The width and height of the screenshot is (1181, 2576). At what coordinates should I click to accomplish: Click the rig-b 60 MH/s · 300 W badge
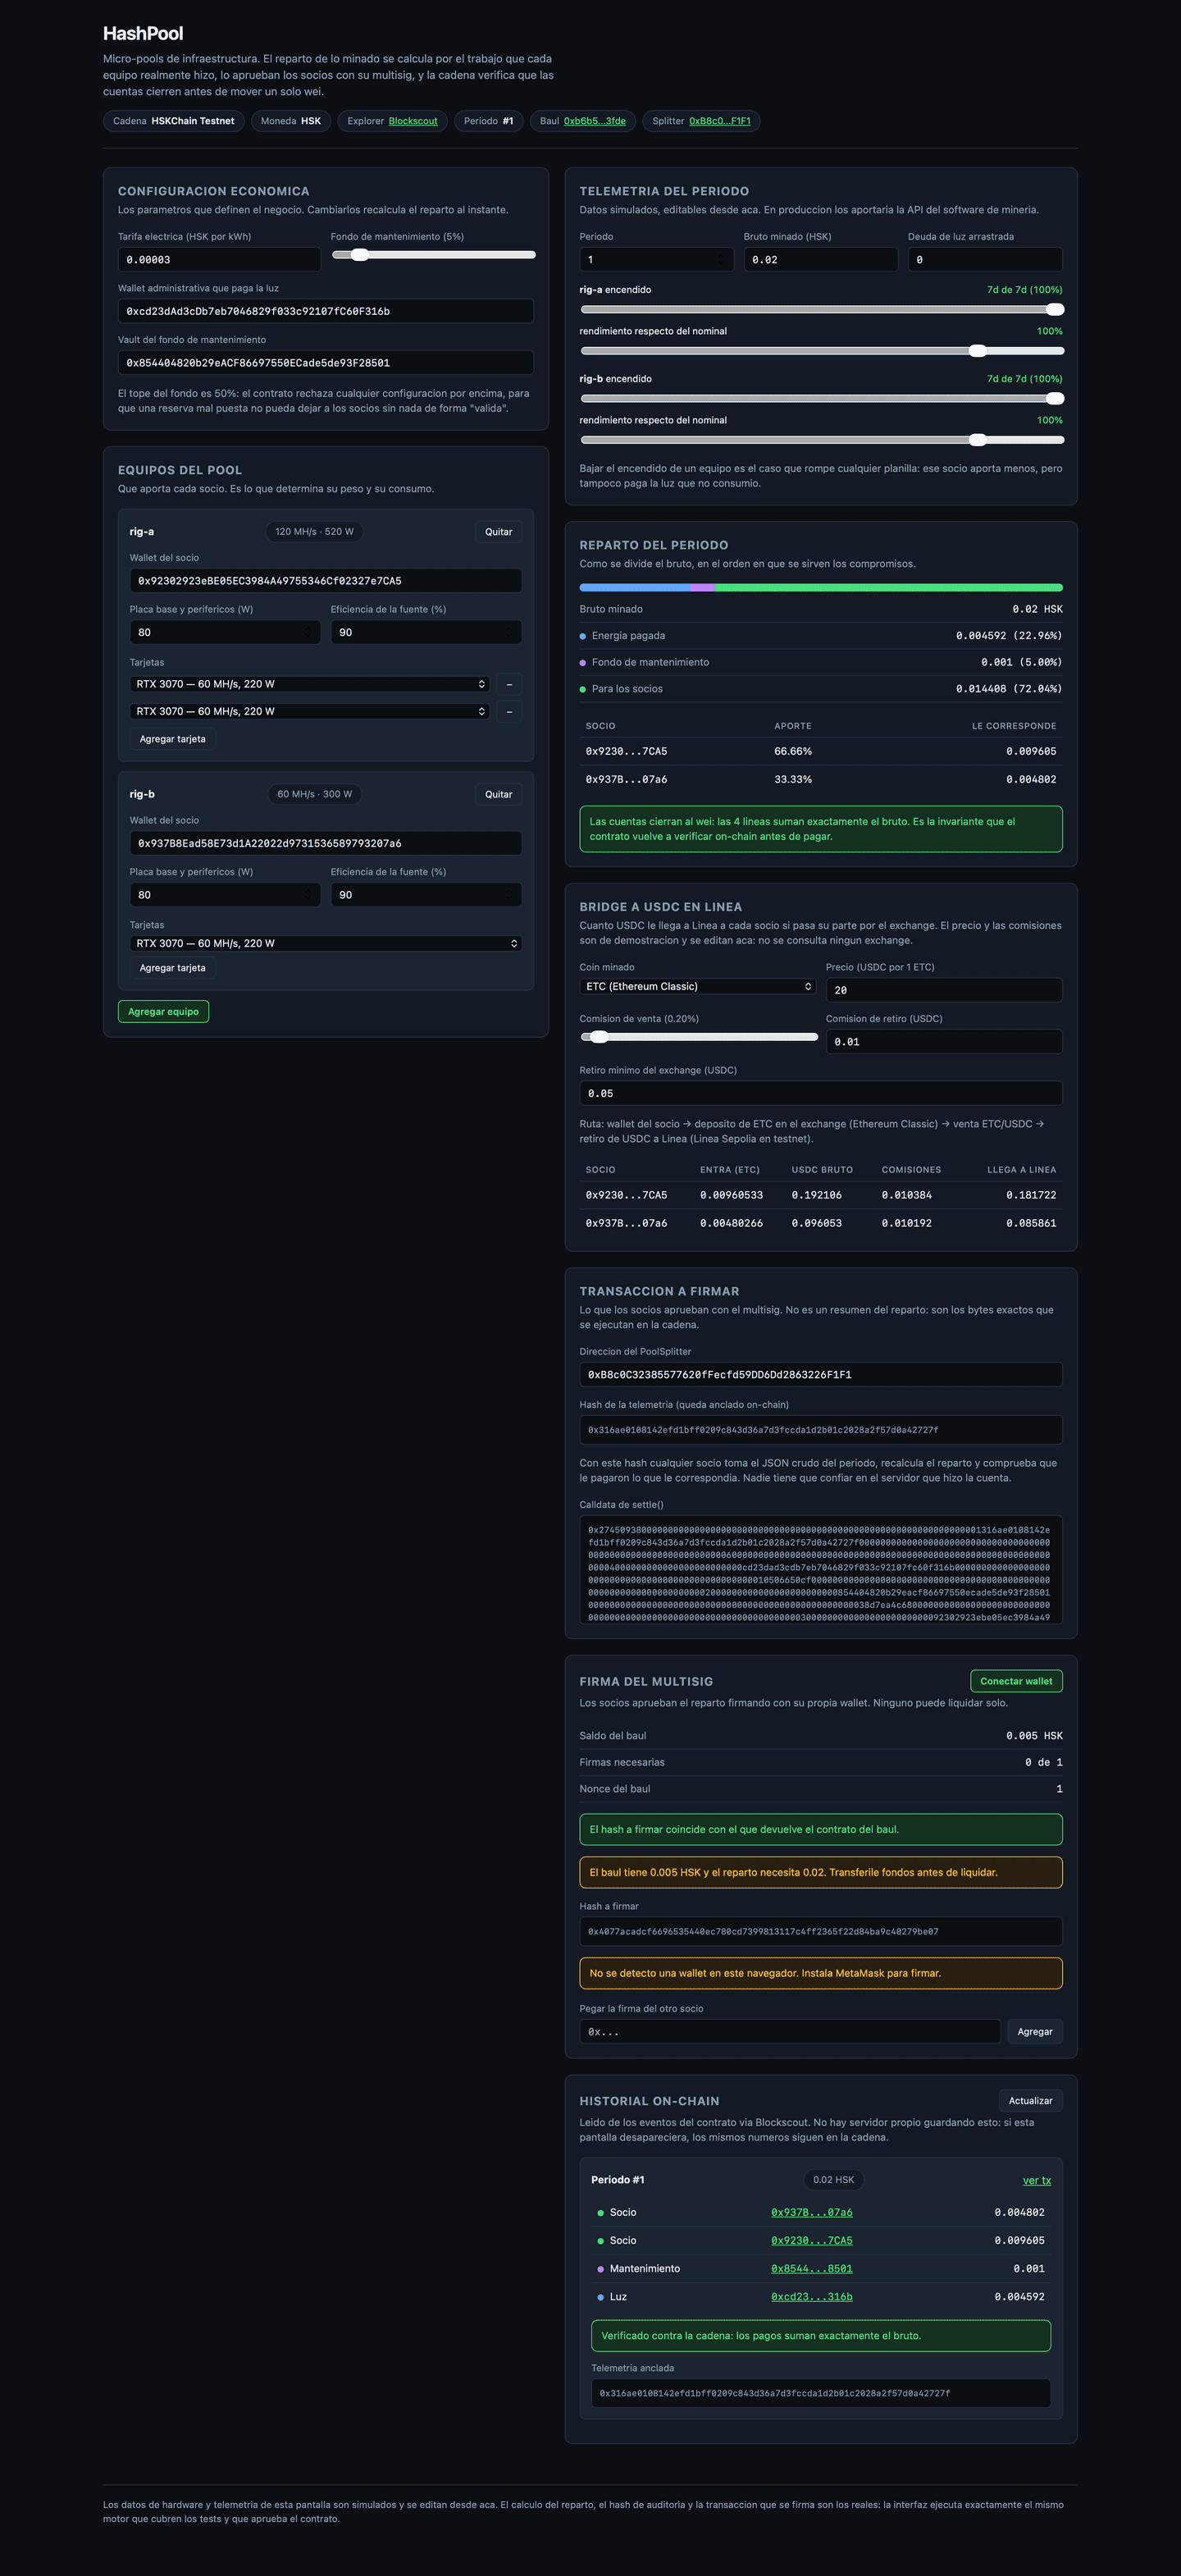315,794
